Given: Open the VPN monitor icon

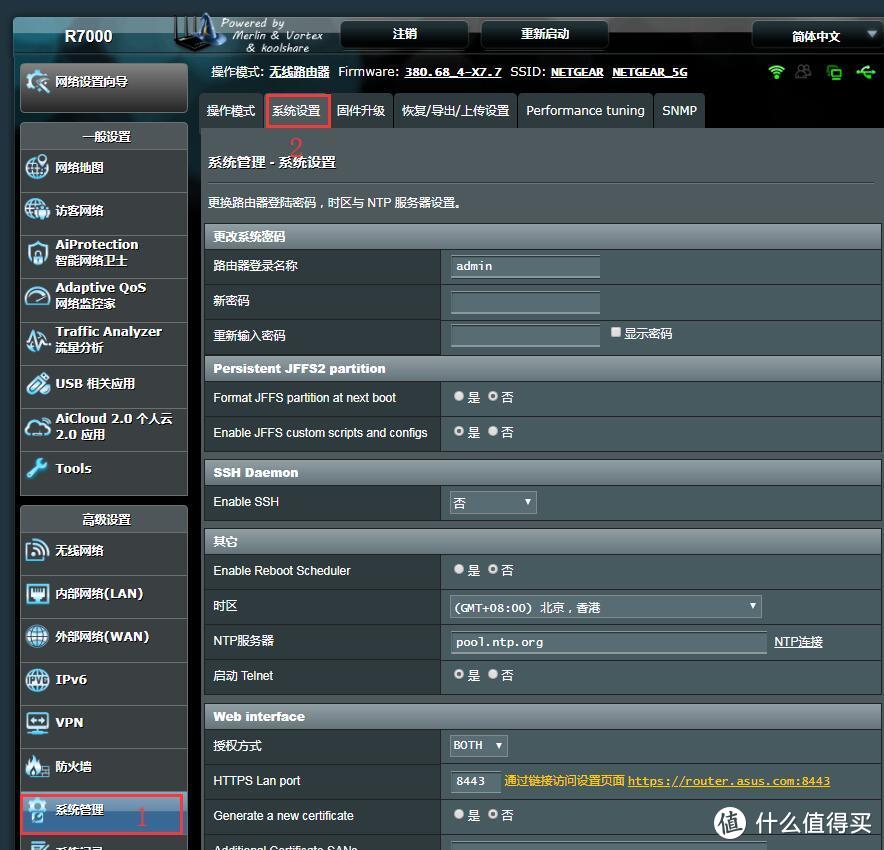Looking at the screenshot, I should [x=37, y=723].
